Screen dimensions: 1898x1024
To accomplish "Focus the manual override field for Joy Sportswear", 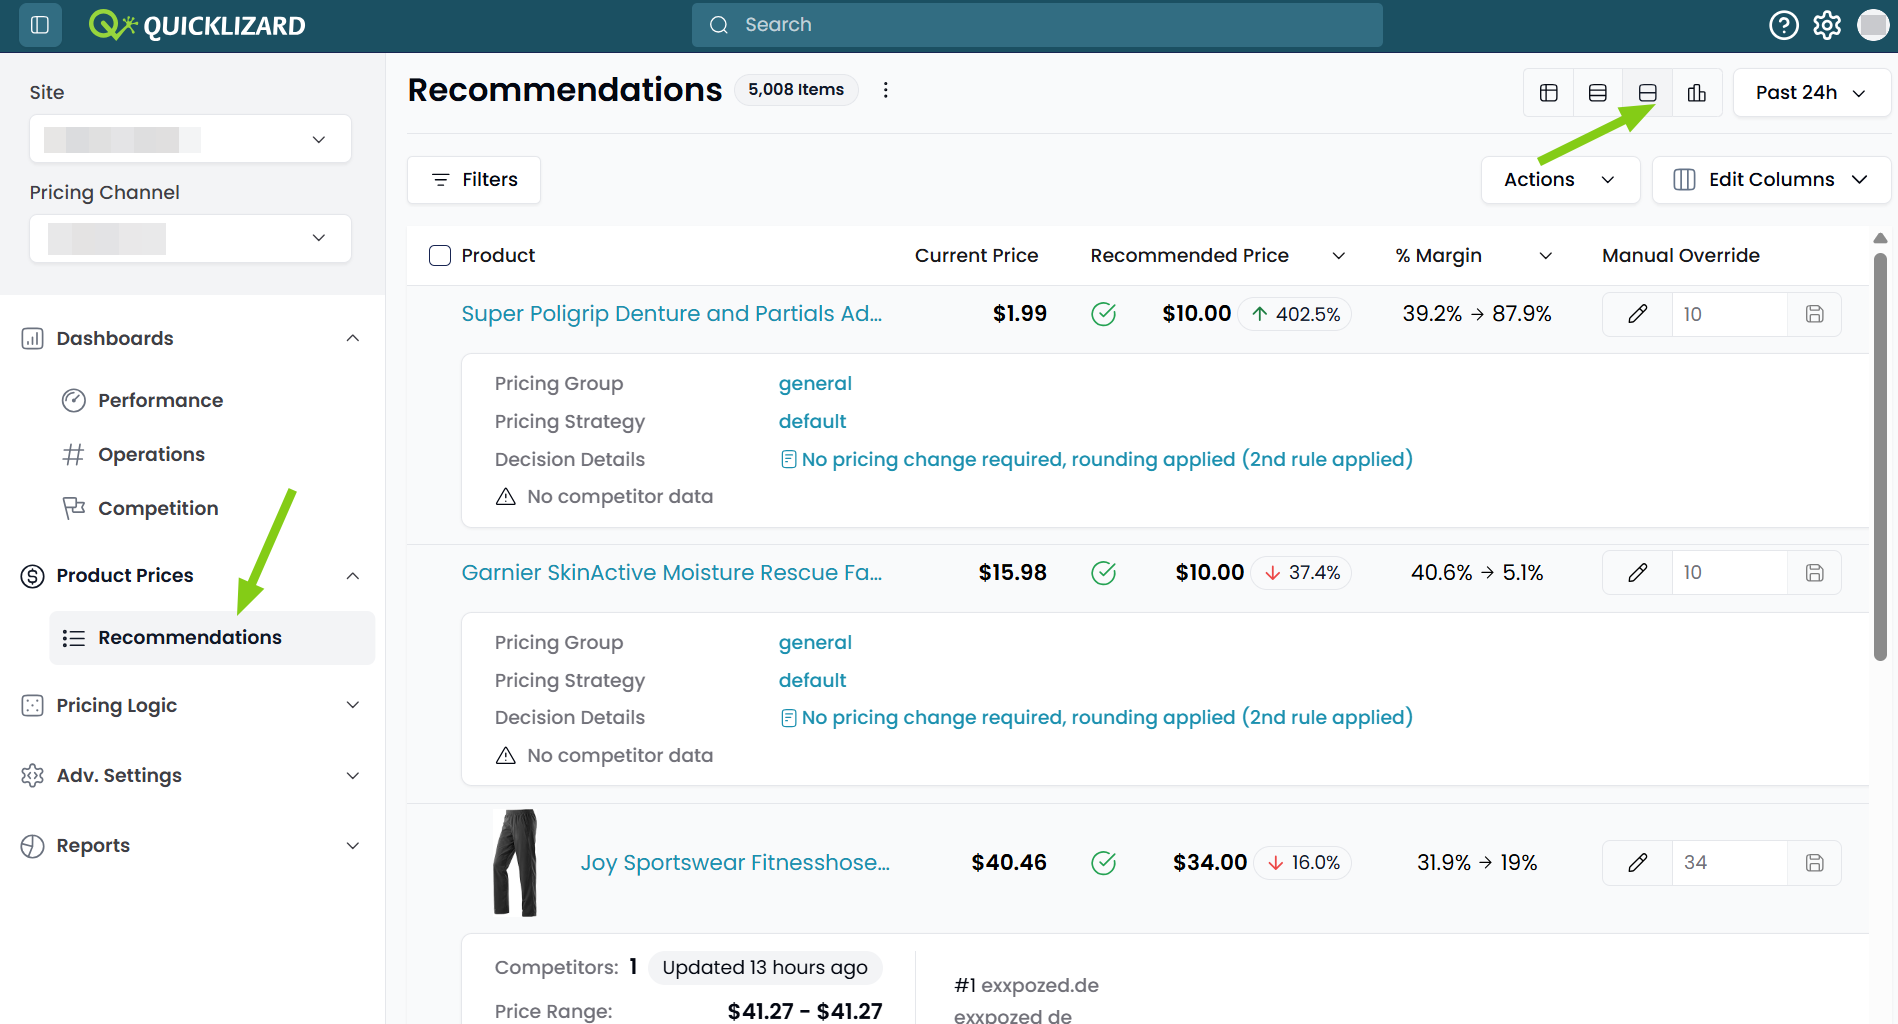I will pos(1730,863).
